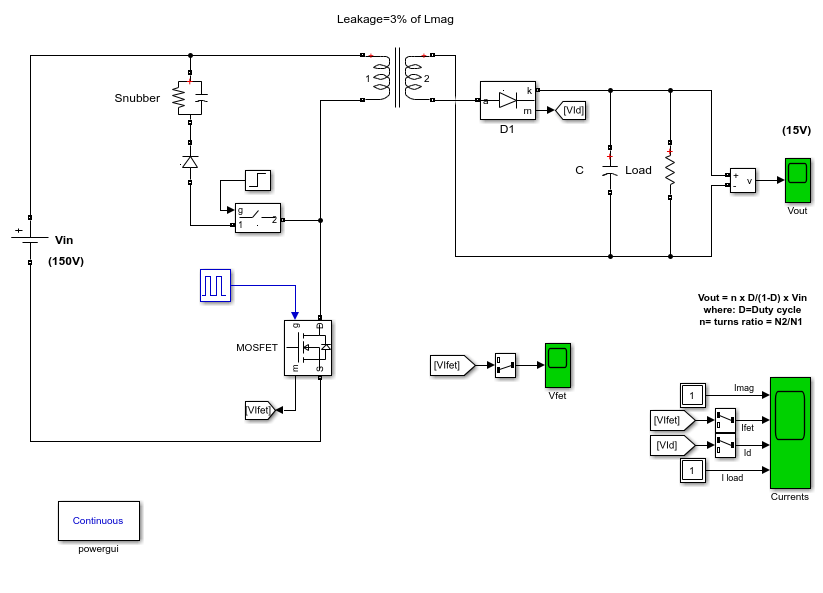Click the MOSFET label text
Screen dimensions: 823x593
(x=257, y=348)
